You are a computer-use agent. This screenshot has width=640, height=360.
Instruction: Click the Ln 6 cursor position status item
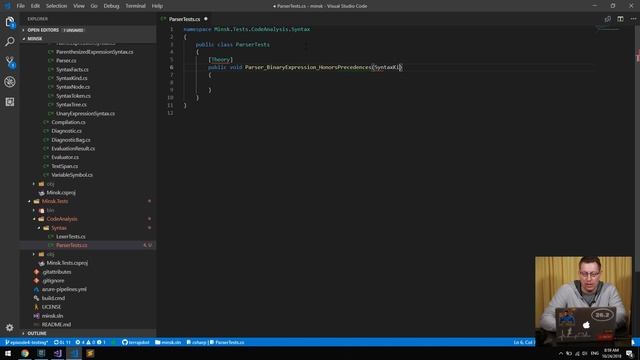pyautogui.click(x=523, y=342)
